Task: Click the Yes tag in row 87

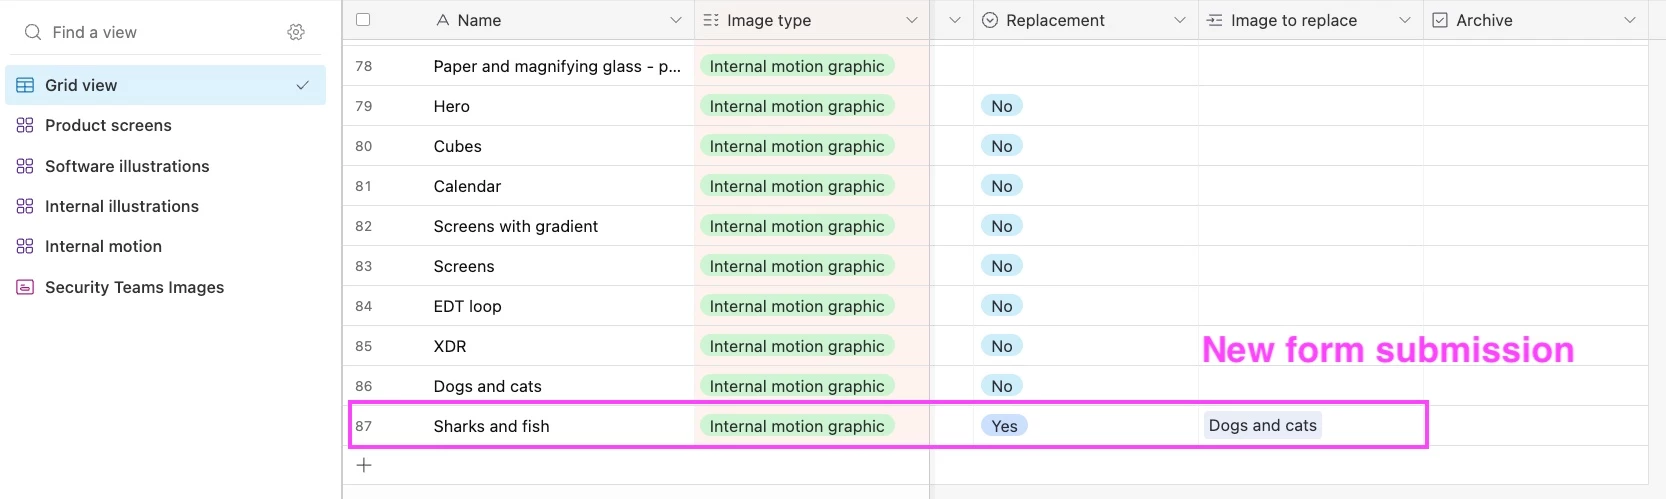Action: tap(1004, 426)
